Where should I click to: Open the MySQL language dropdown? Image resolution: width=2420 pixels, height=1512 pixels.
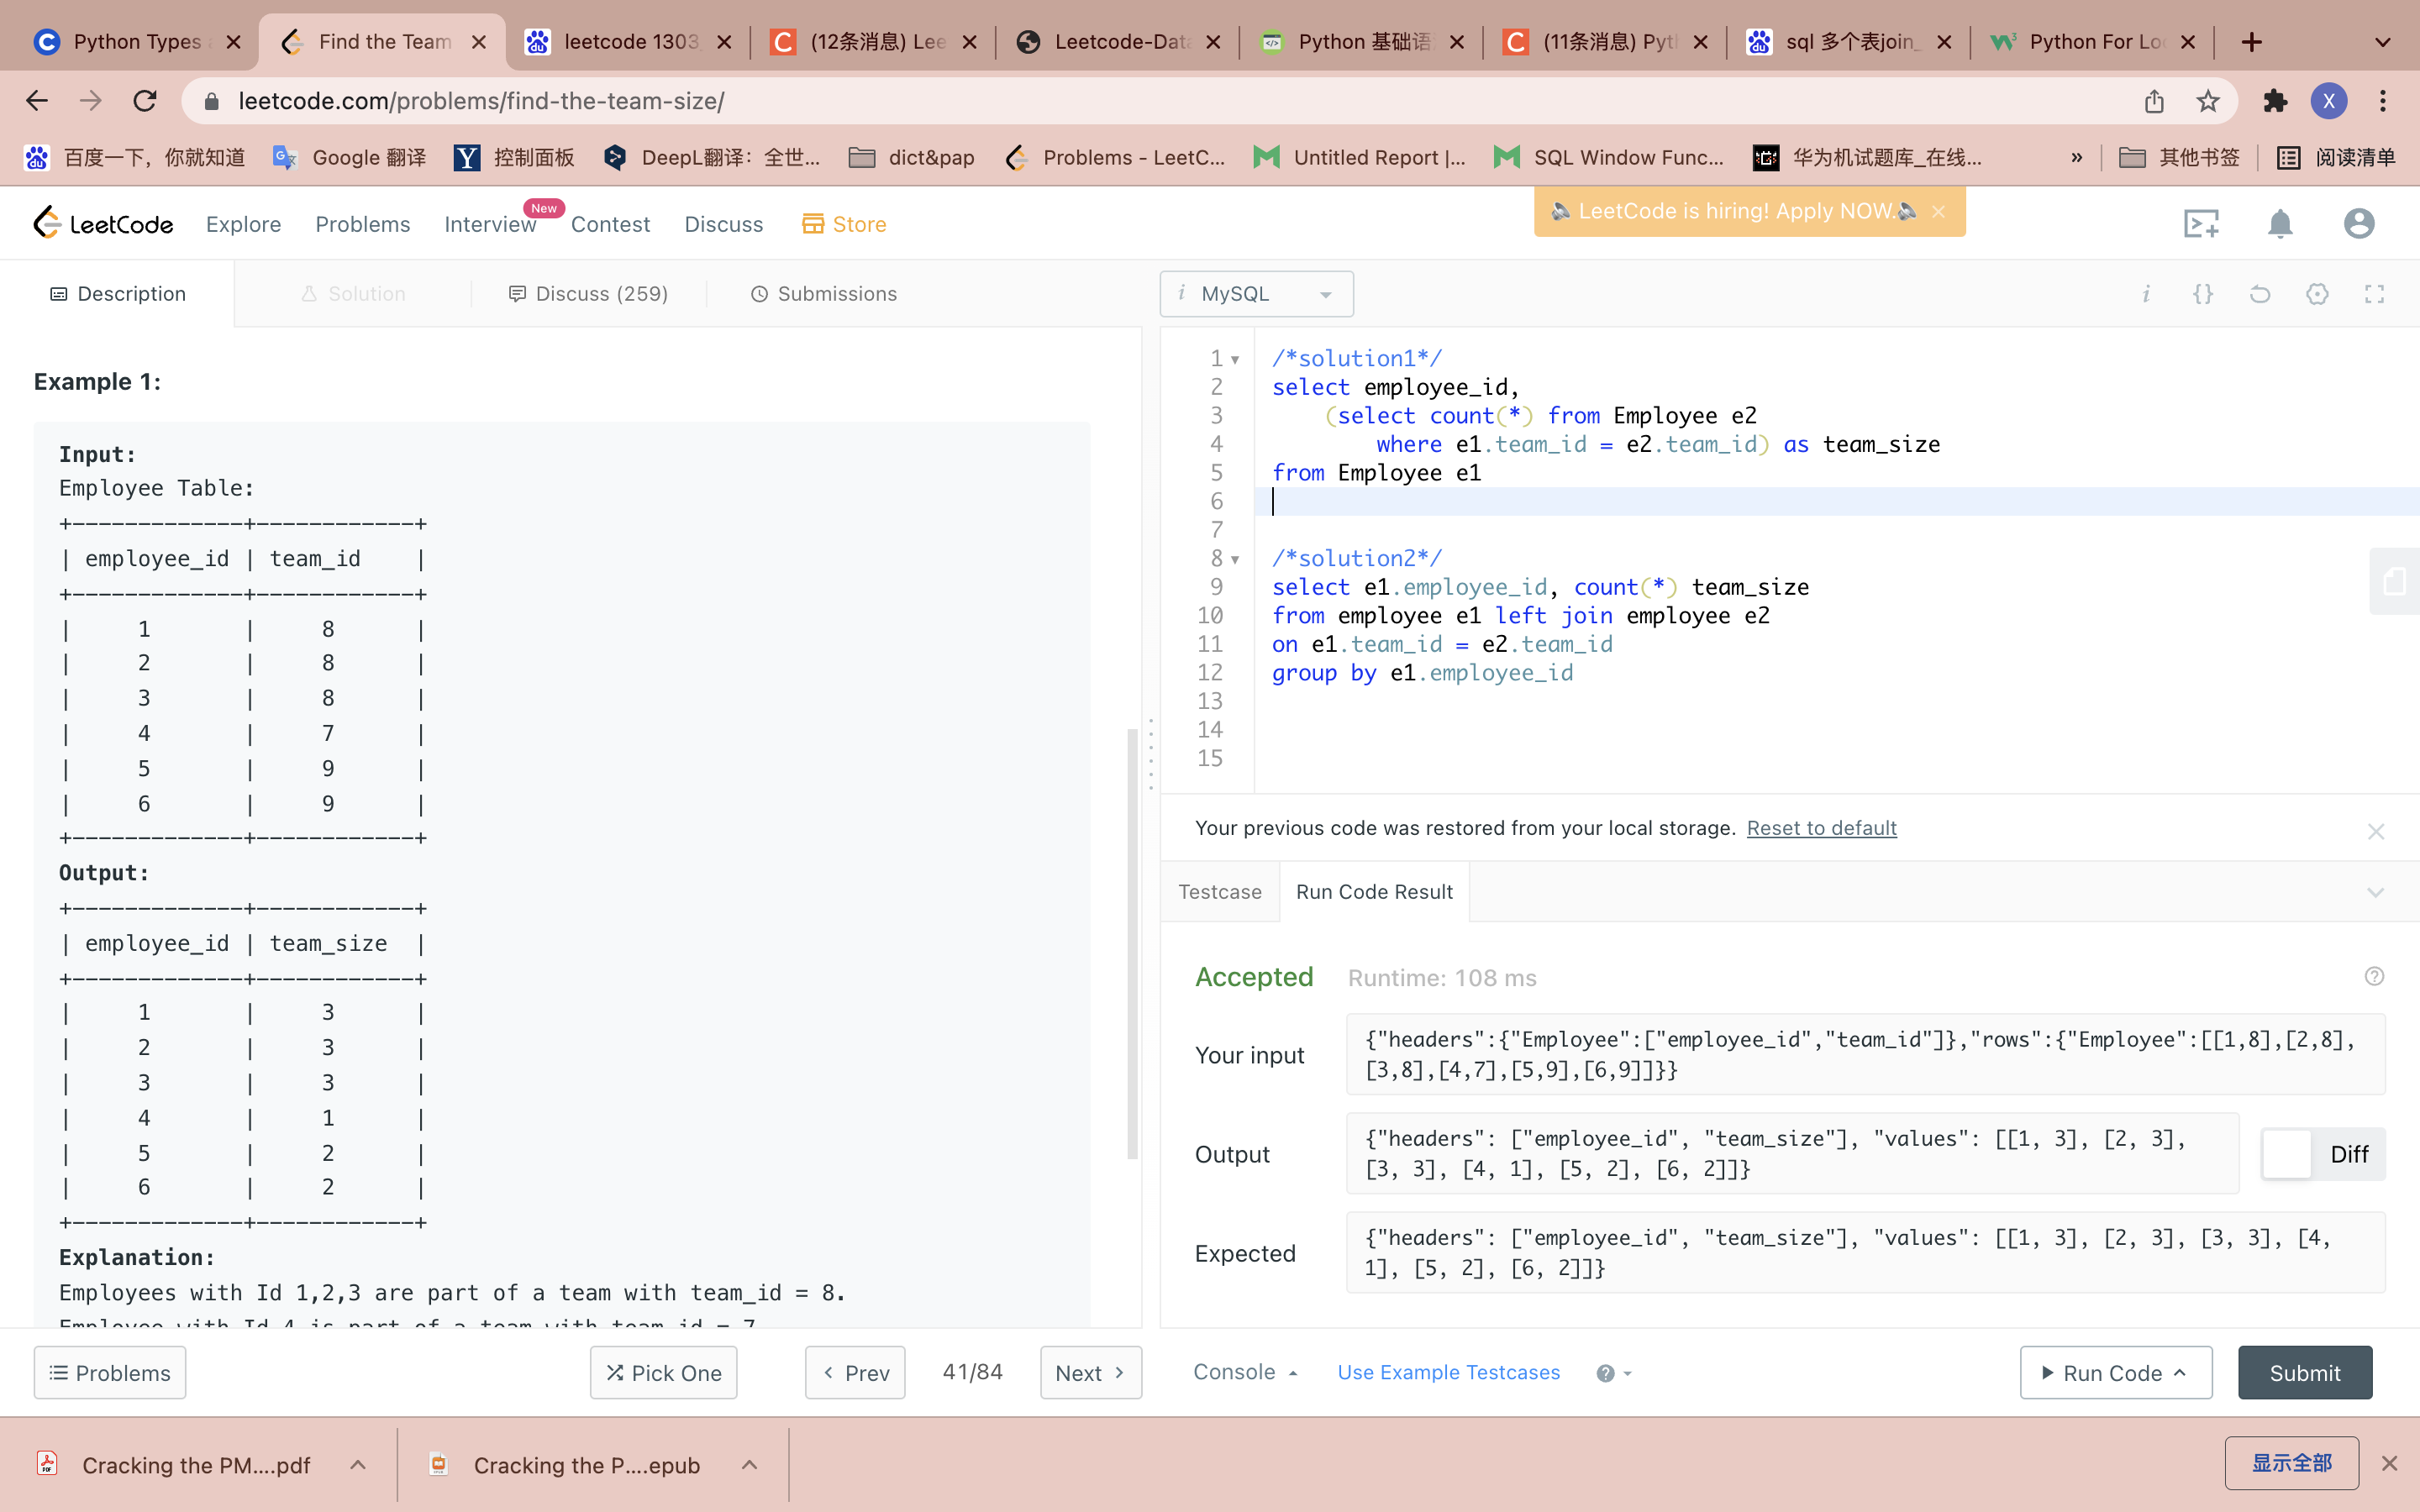(1256, 294)
